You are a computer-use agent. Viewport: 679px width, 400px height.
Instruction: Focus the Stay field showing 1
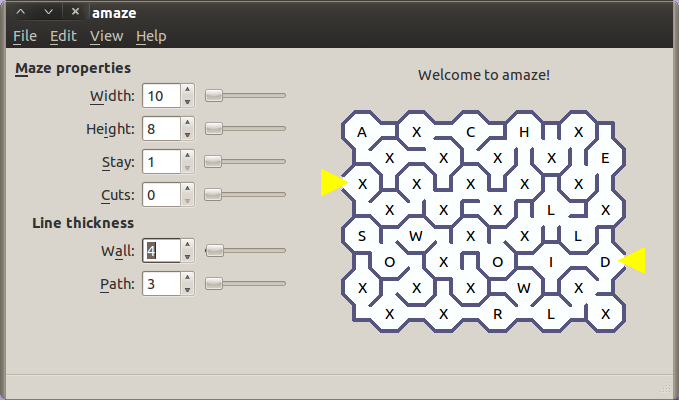162,161
